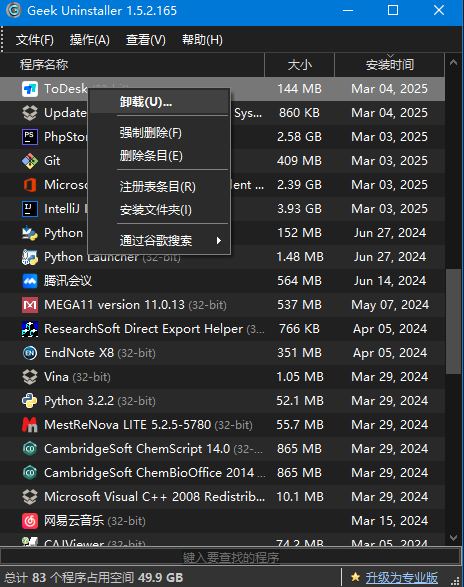
Task: Click the 升级为专业版 link
Action: coord(401,577)
